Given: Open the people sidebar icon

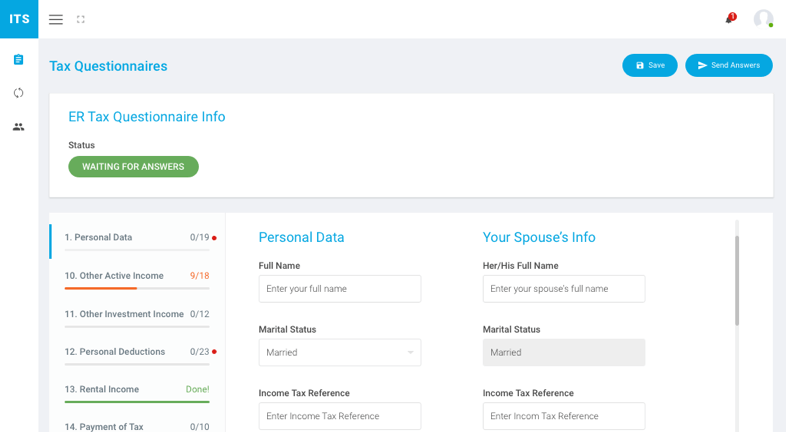Looking at the screenshot, I should (18, 127).
